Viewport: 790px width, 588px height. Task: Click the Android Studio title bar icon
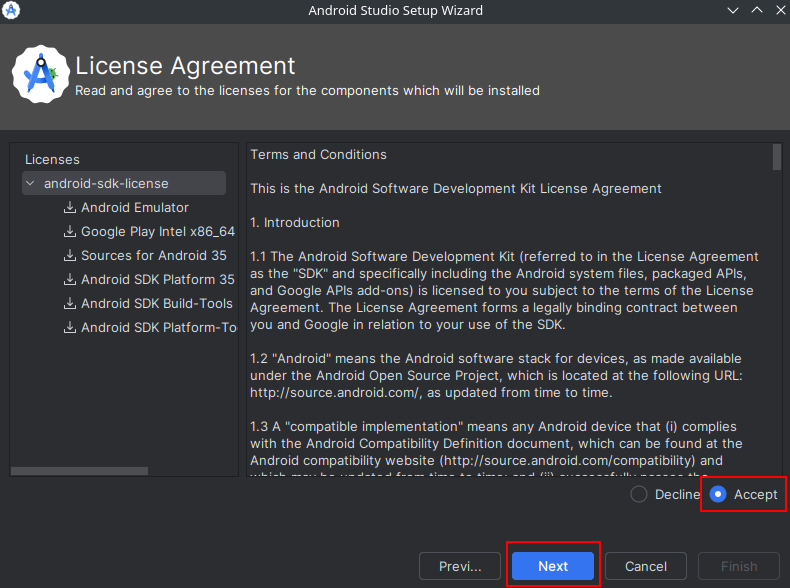pos(11,10)
